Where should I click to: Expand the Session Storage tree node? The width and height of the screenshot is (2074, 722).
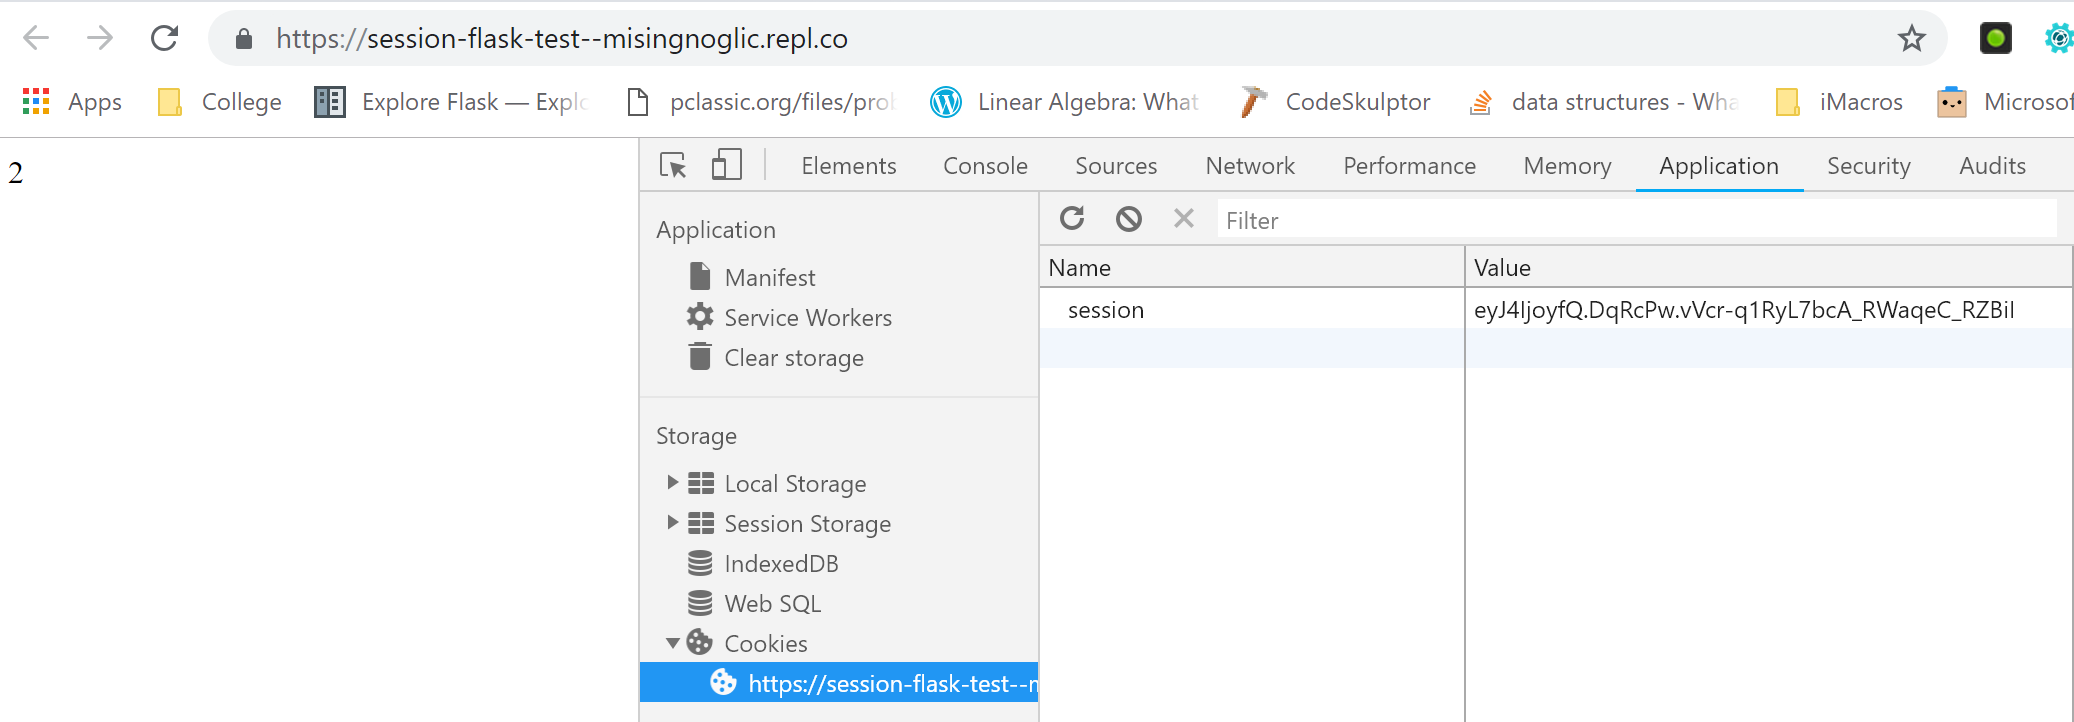673,523
